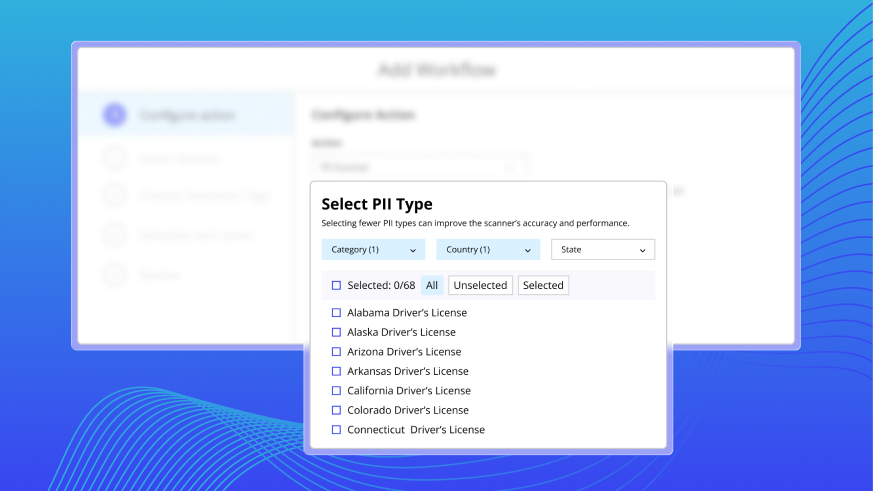Enable the Alaska Driver's License checkbox
The width and height of the screenshot is (873, 491).
tap(336, 332)
